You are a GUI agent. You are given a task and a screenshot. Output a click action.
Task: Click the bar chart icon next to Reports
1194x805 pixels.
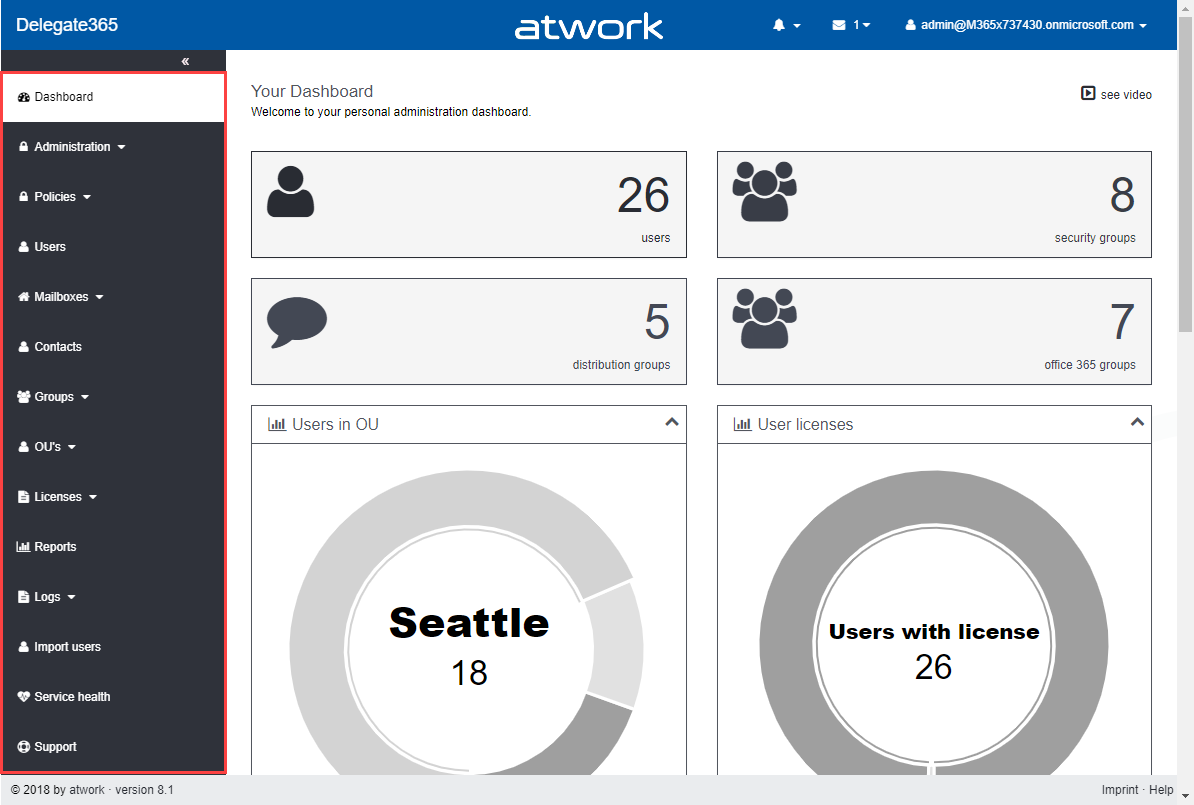(24, 547)
